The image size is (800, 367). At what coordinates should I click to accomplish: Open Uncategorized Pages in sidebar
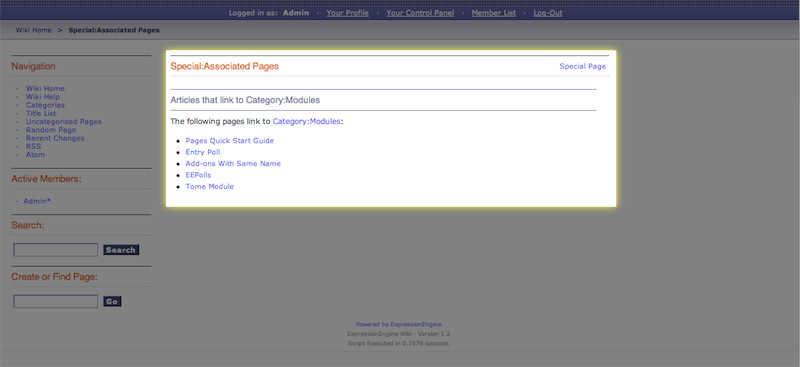[x=64, y=121]
